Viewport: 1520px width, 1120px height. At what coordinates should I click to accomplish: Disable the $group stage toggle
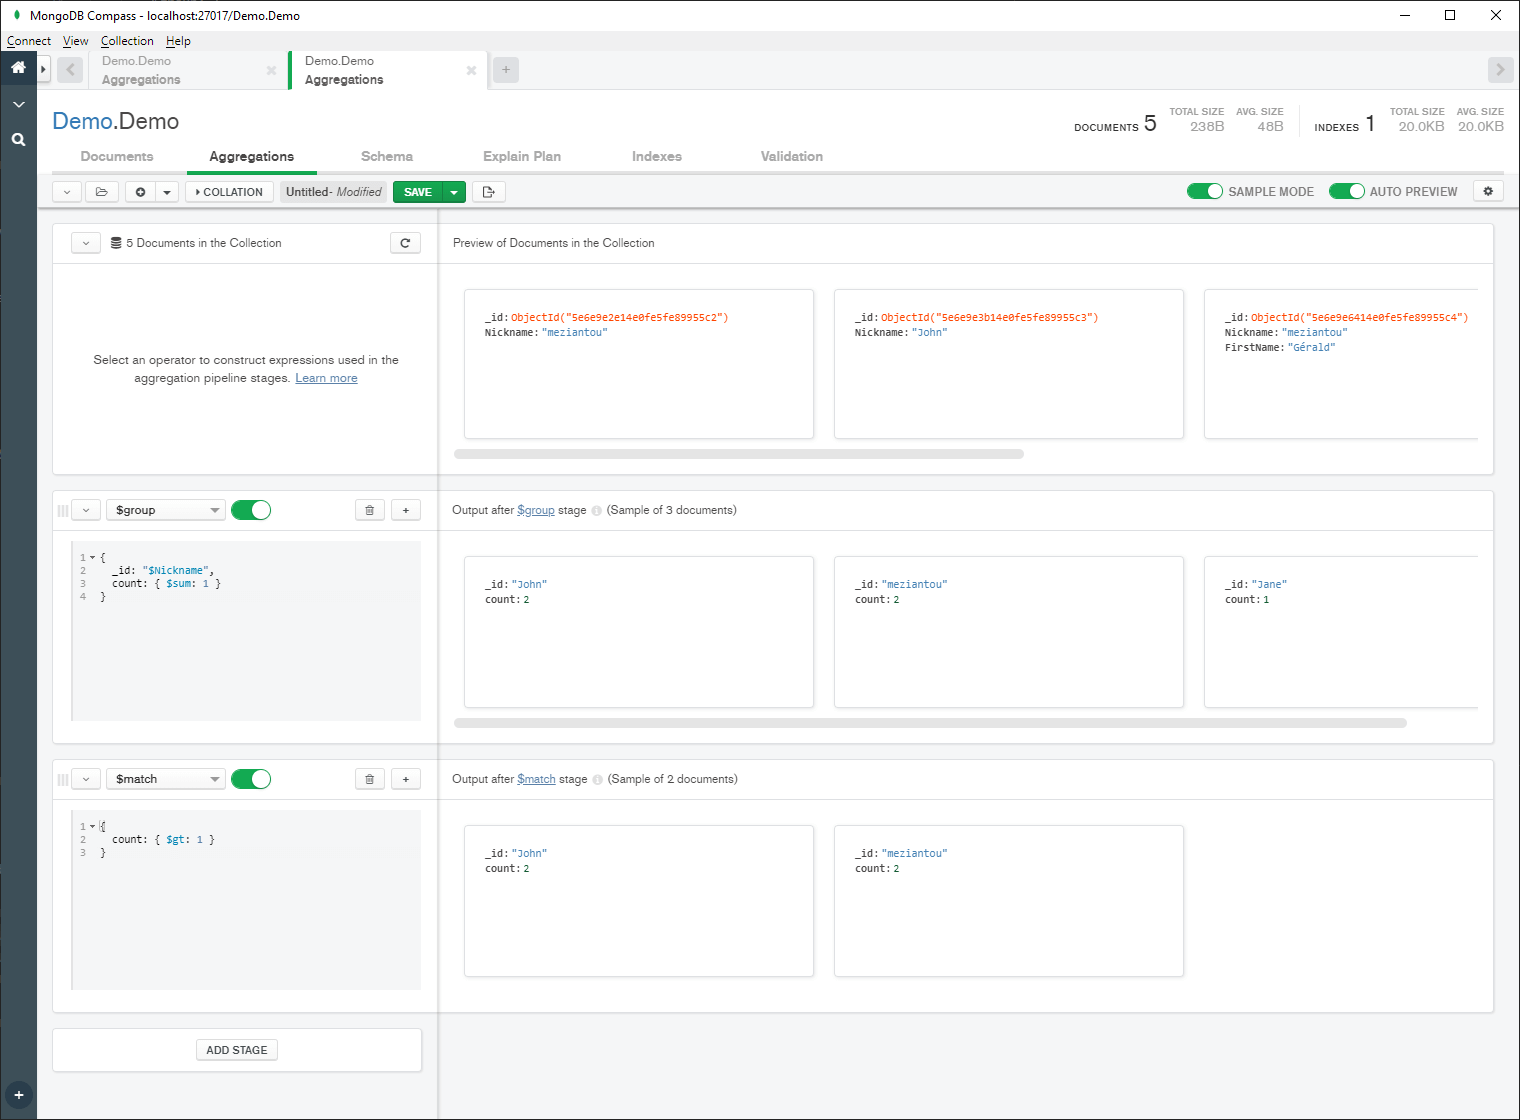coord(251,510)
